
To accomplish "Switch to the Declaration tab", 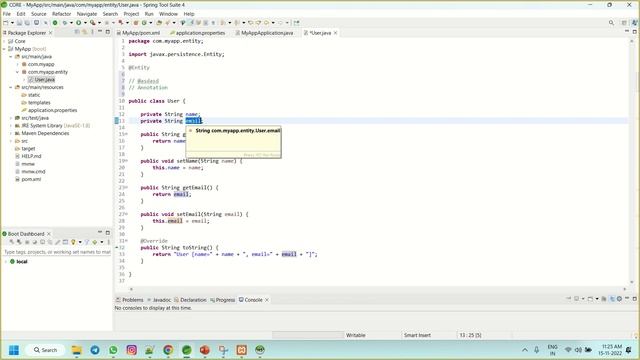I will pos(190,300).
